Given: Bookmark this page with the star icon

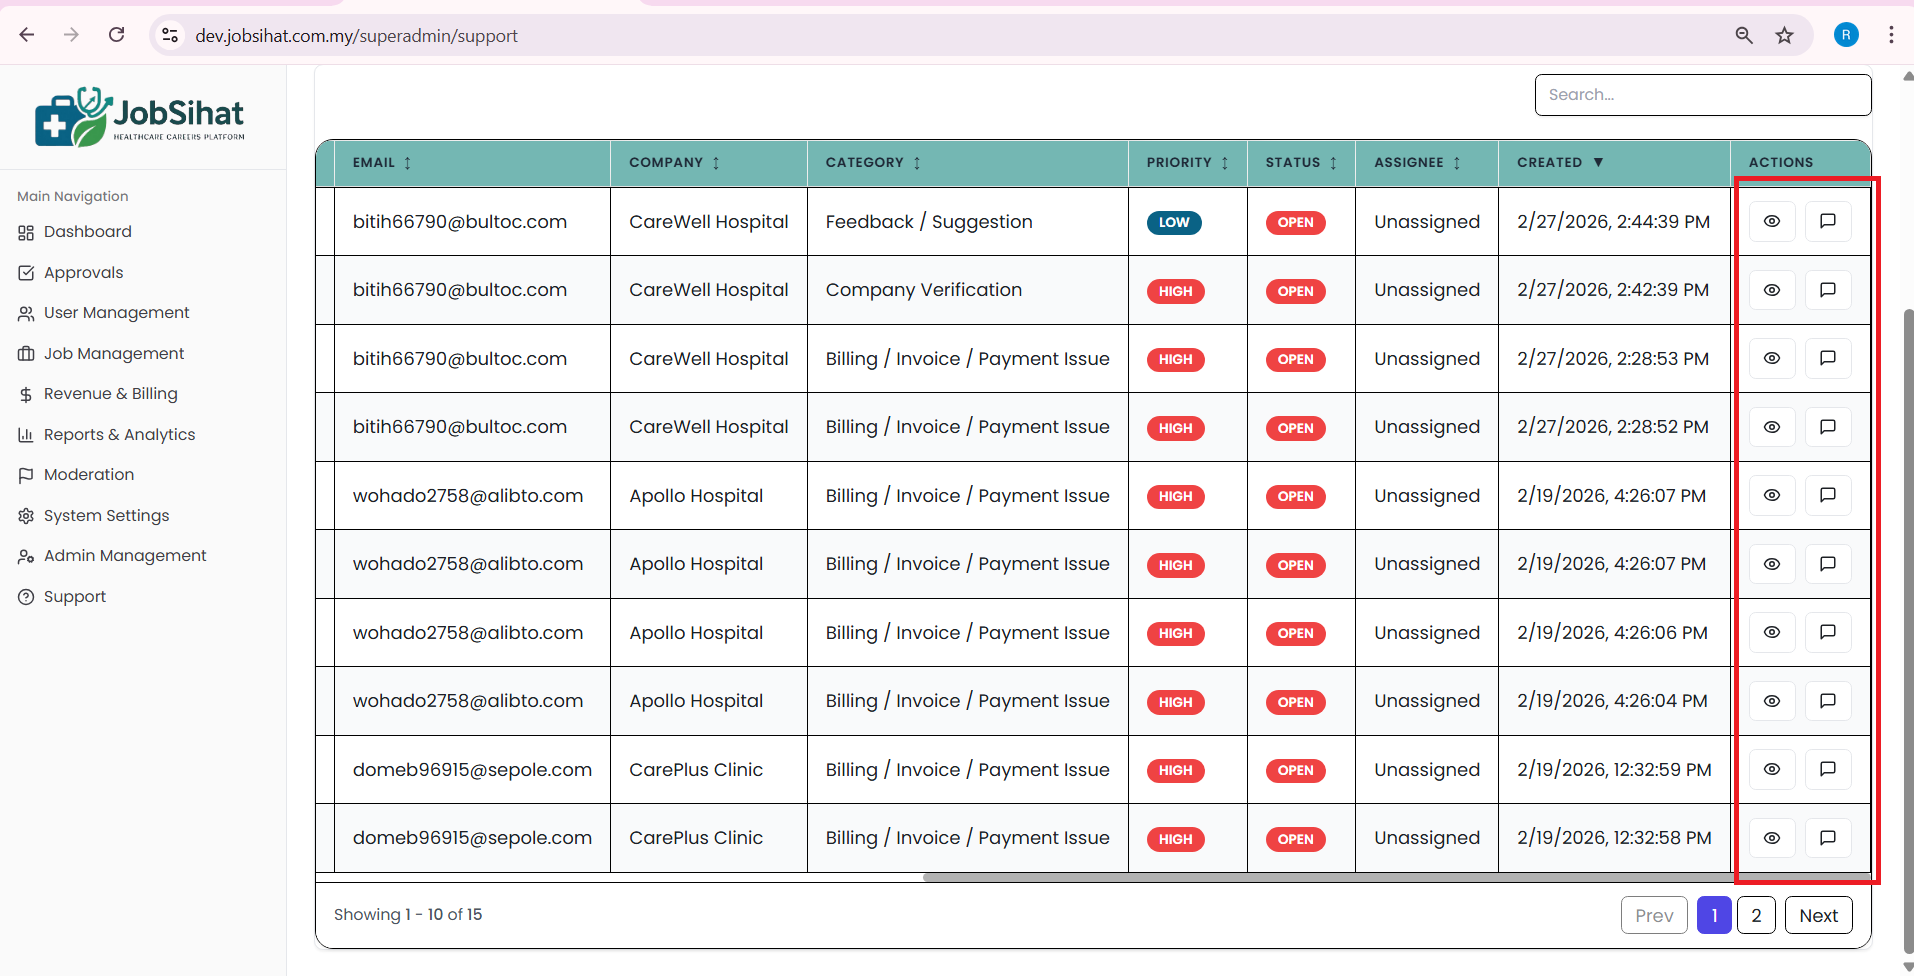Looking at the screenshot, I should pyautogui.click(x=1784, y=36).
